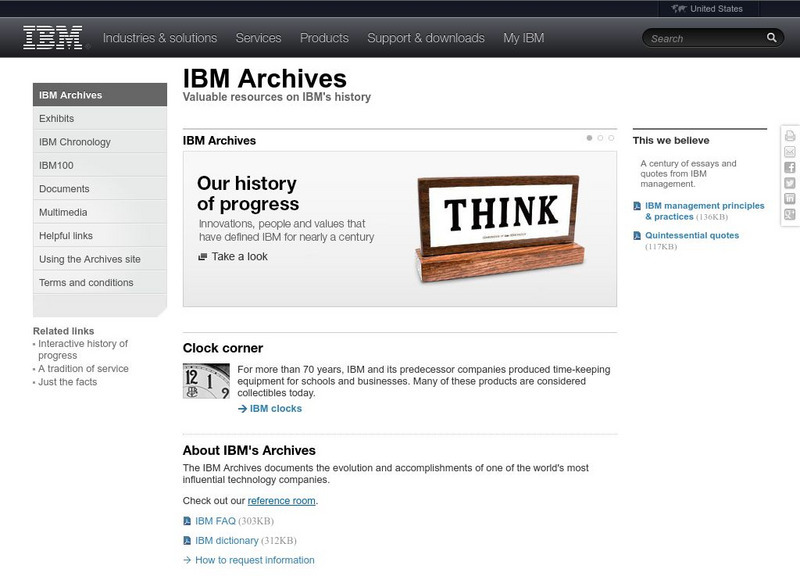Open Support & downloads menu
The width and height of the screenshot is (800, 576).
pyautogui.click(x=426, y=38)
